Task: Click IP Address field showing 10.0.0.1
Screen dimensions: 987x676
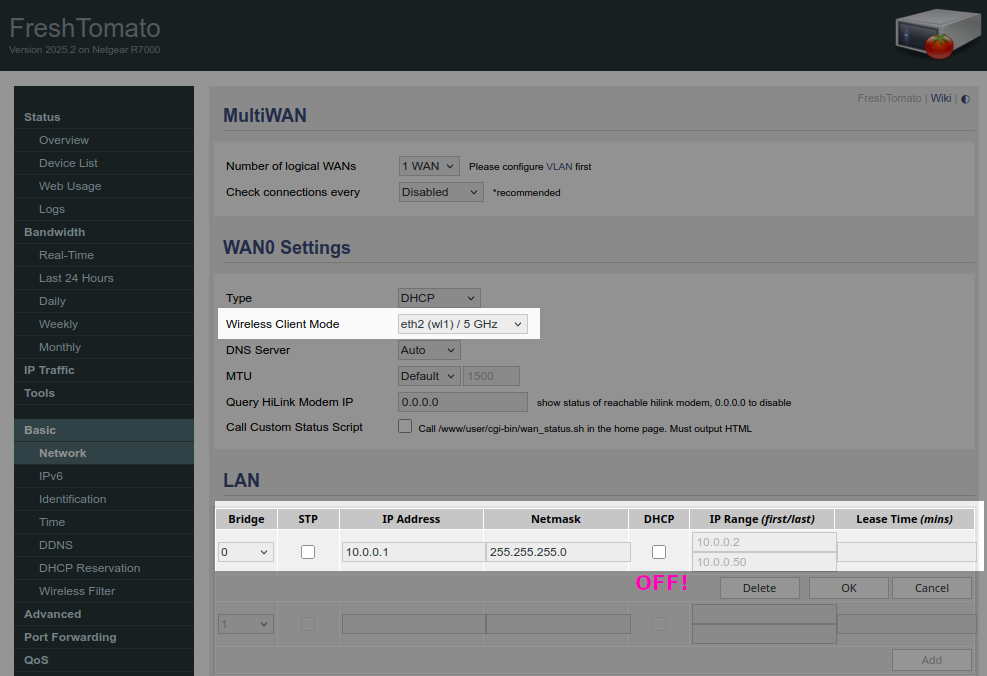Action: click(x=414, y=552)
